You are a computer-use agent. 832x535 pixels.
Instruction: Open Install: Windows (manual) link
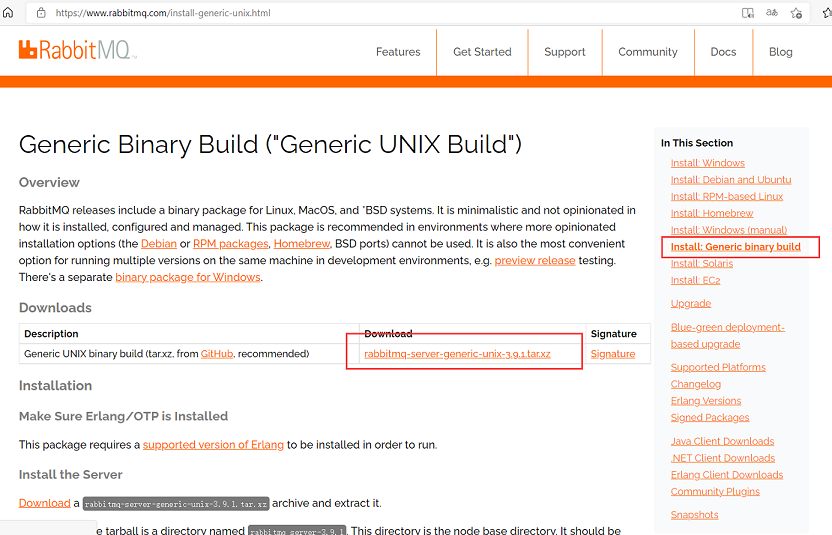coord(729,230)
